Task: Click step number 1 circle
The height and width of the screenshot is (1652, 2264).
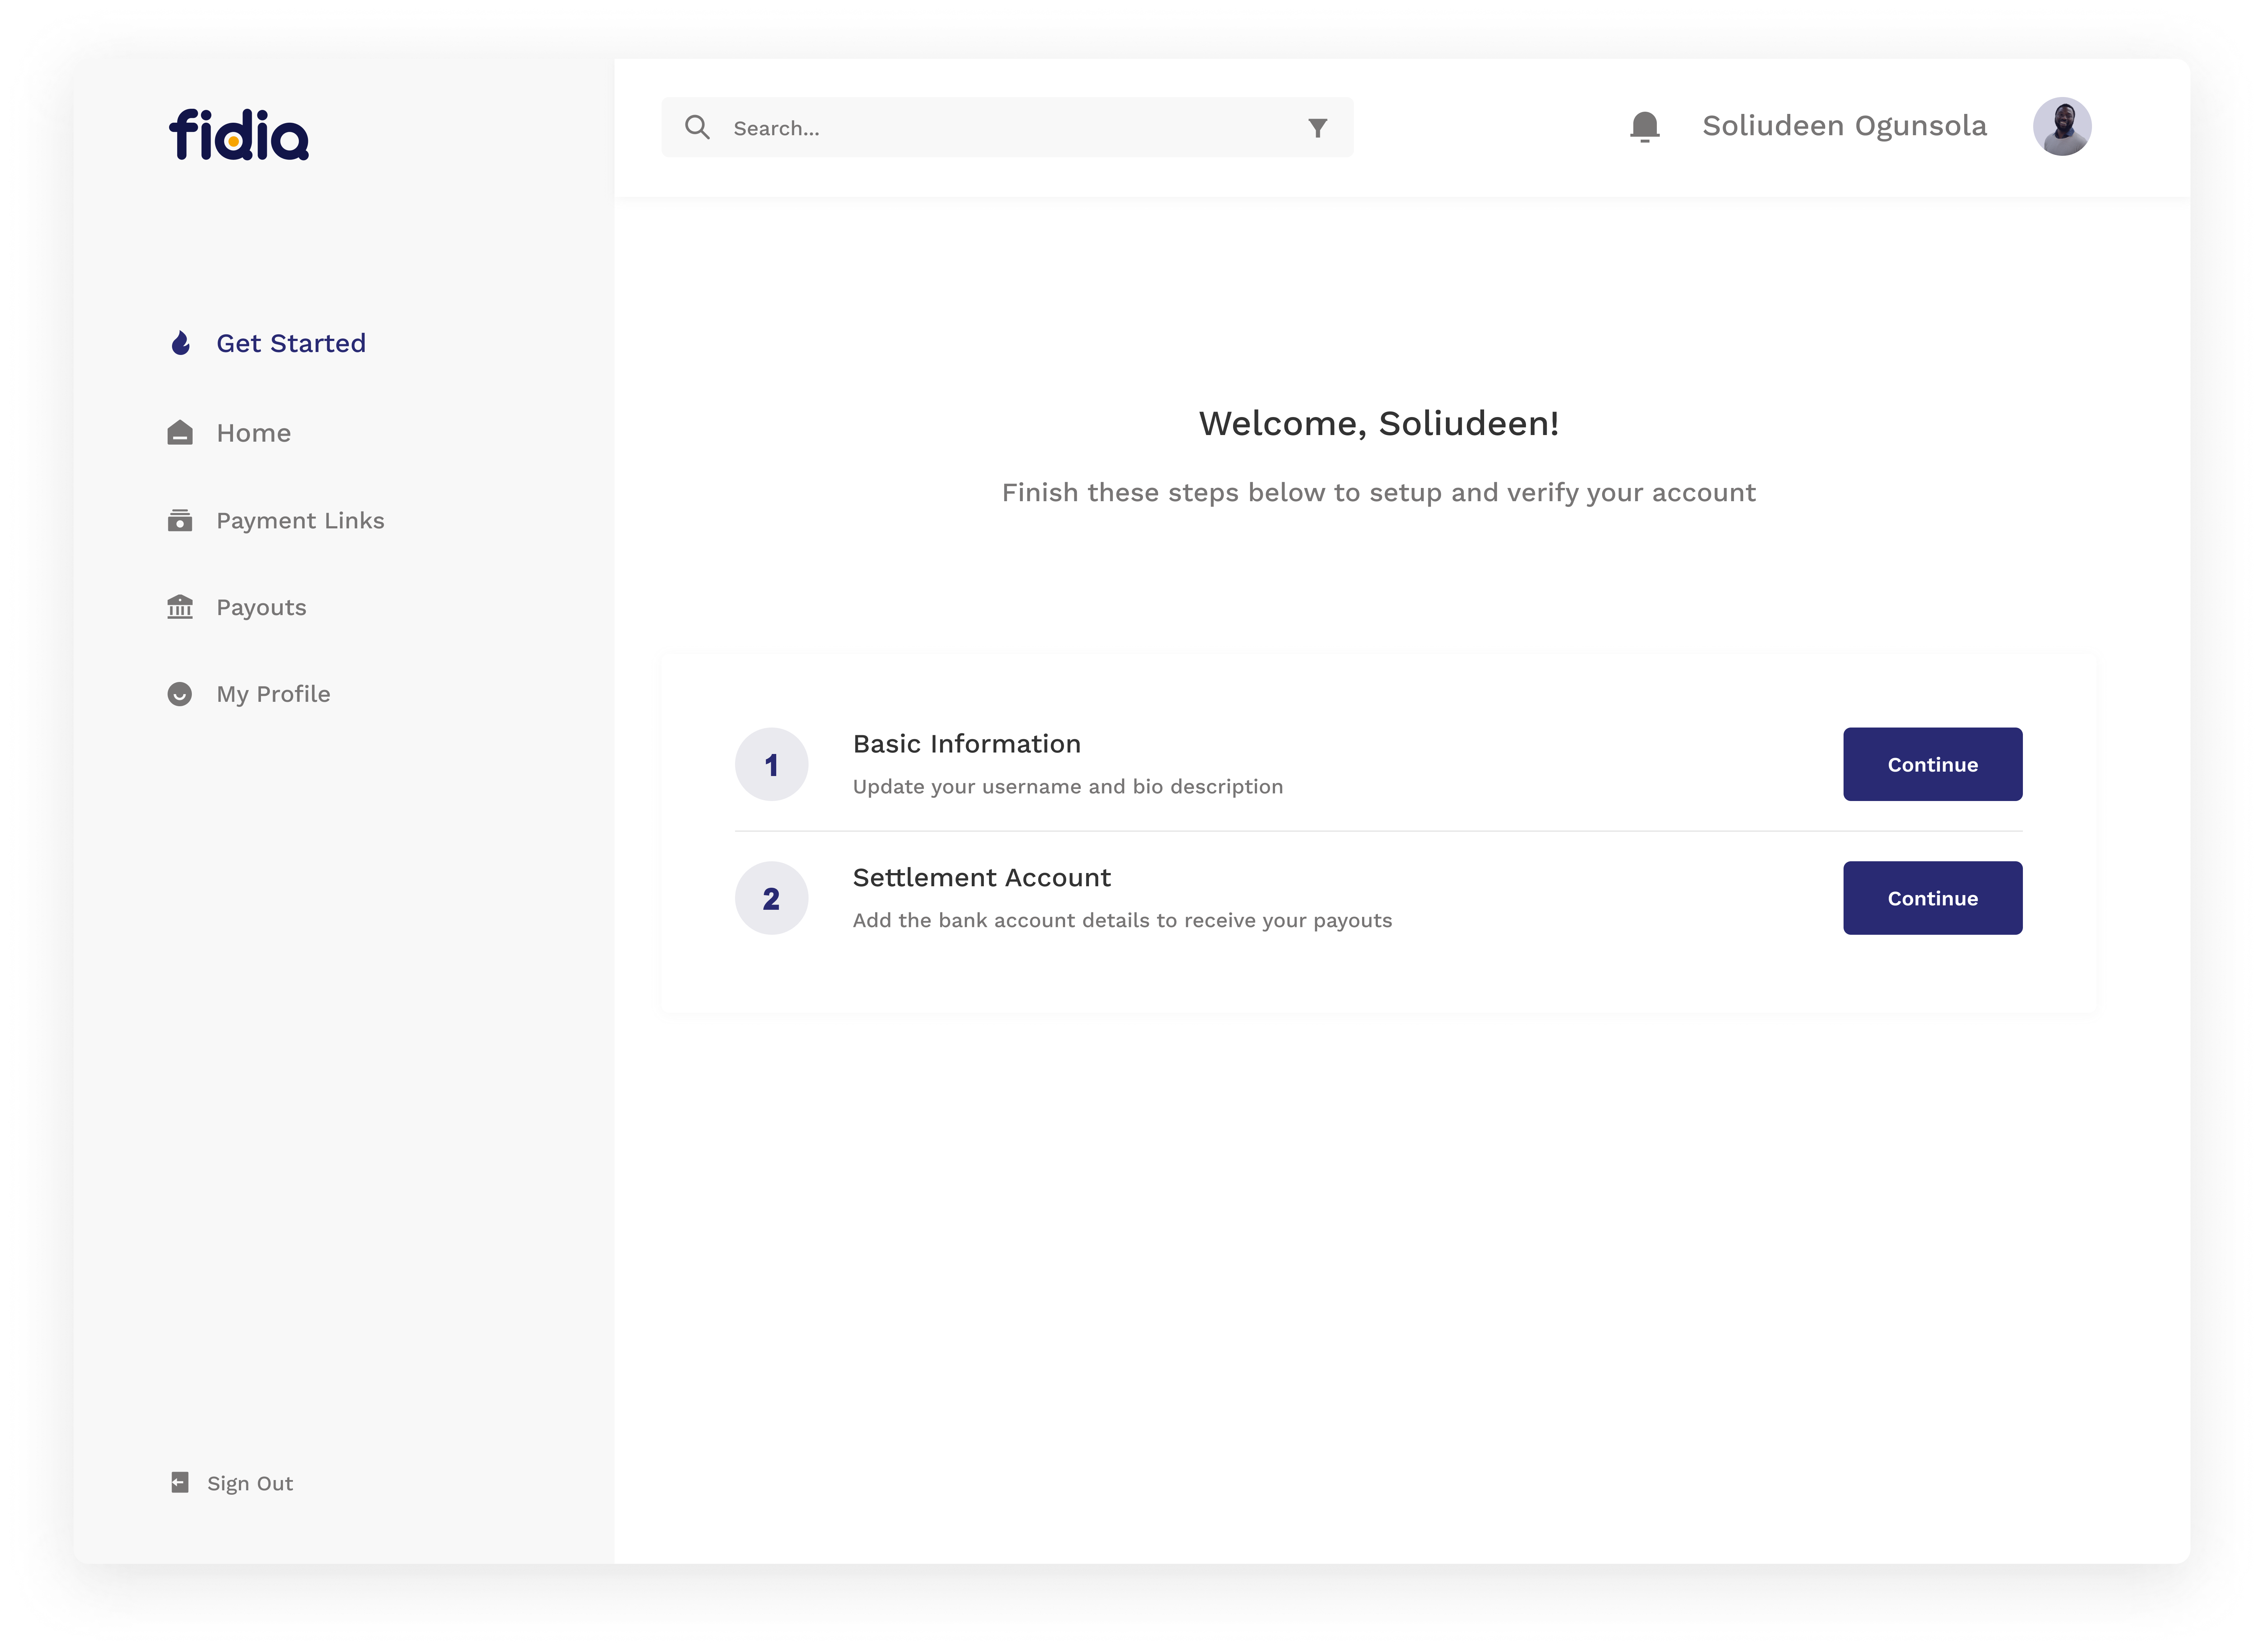Action: pyautogui.click(x=771, y=764)
